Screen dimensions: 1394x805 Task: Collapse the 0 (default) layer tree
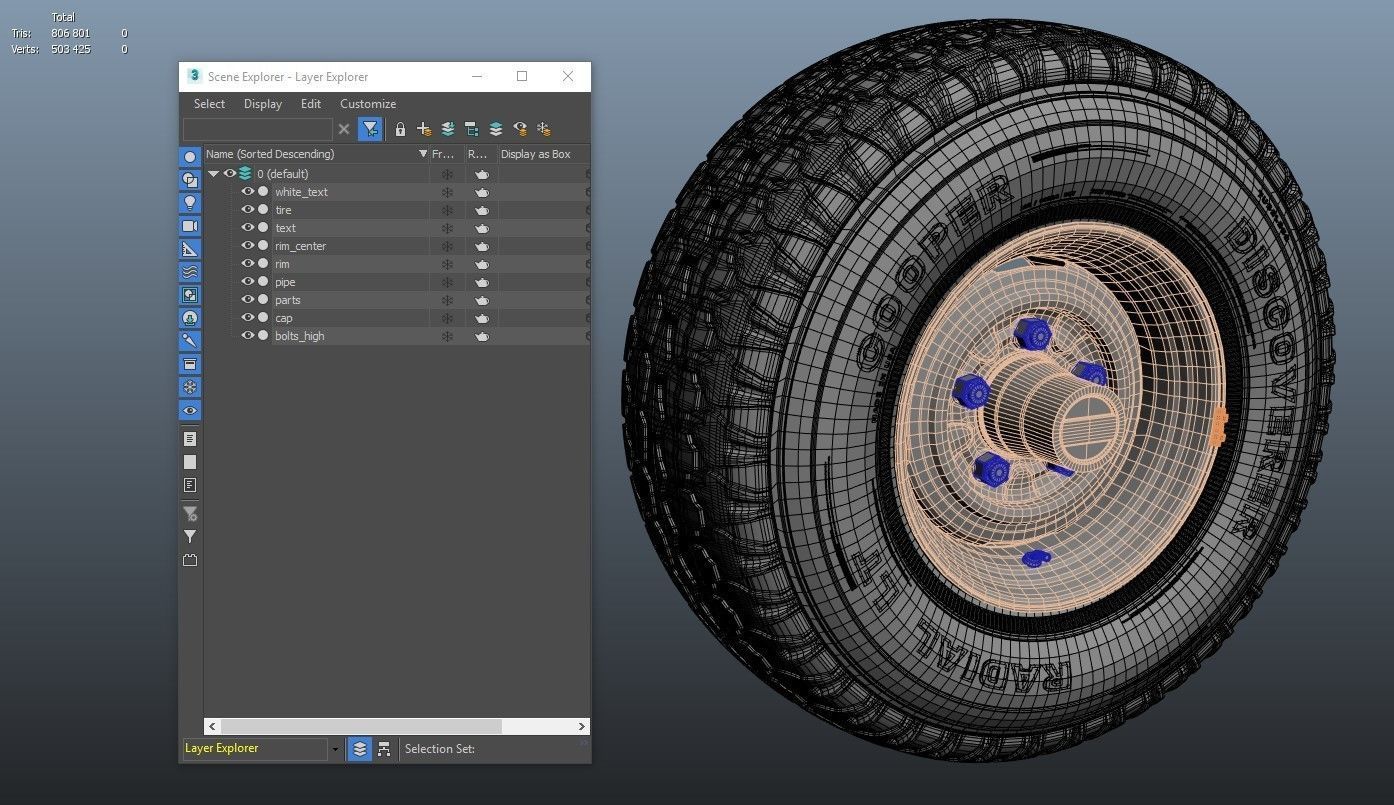pos(214,174)
